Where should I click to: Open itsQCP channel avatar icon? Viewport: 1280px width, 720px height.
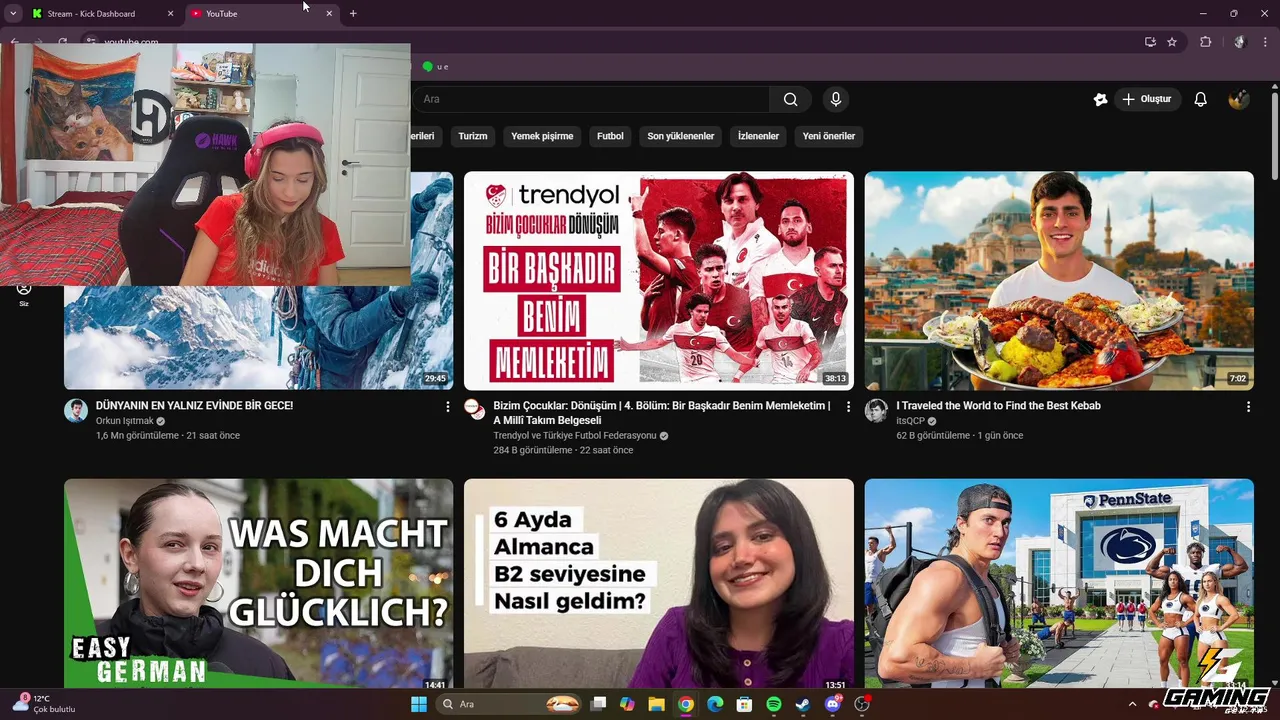(x=876, y=411)
